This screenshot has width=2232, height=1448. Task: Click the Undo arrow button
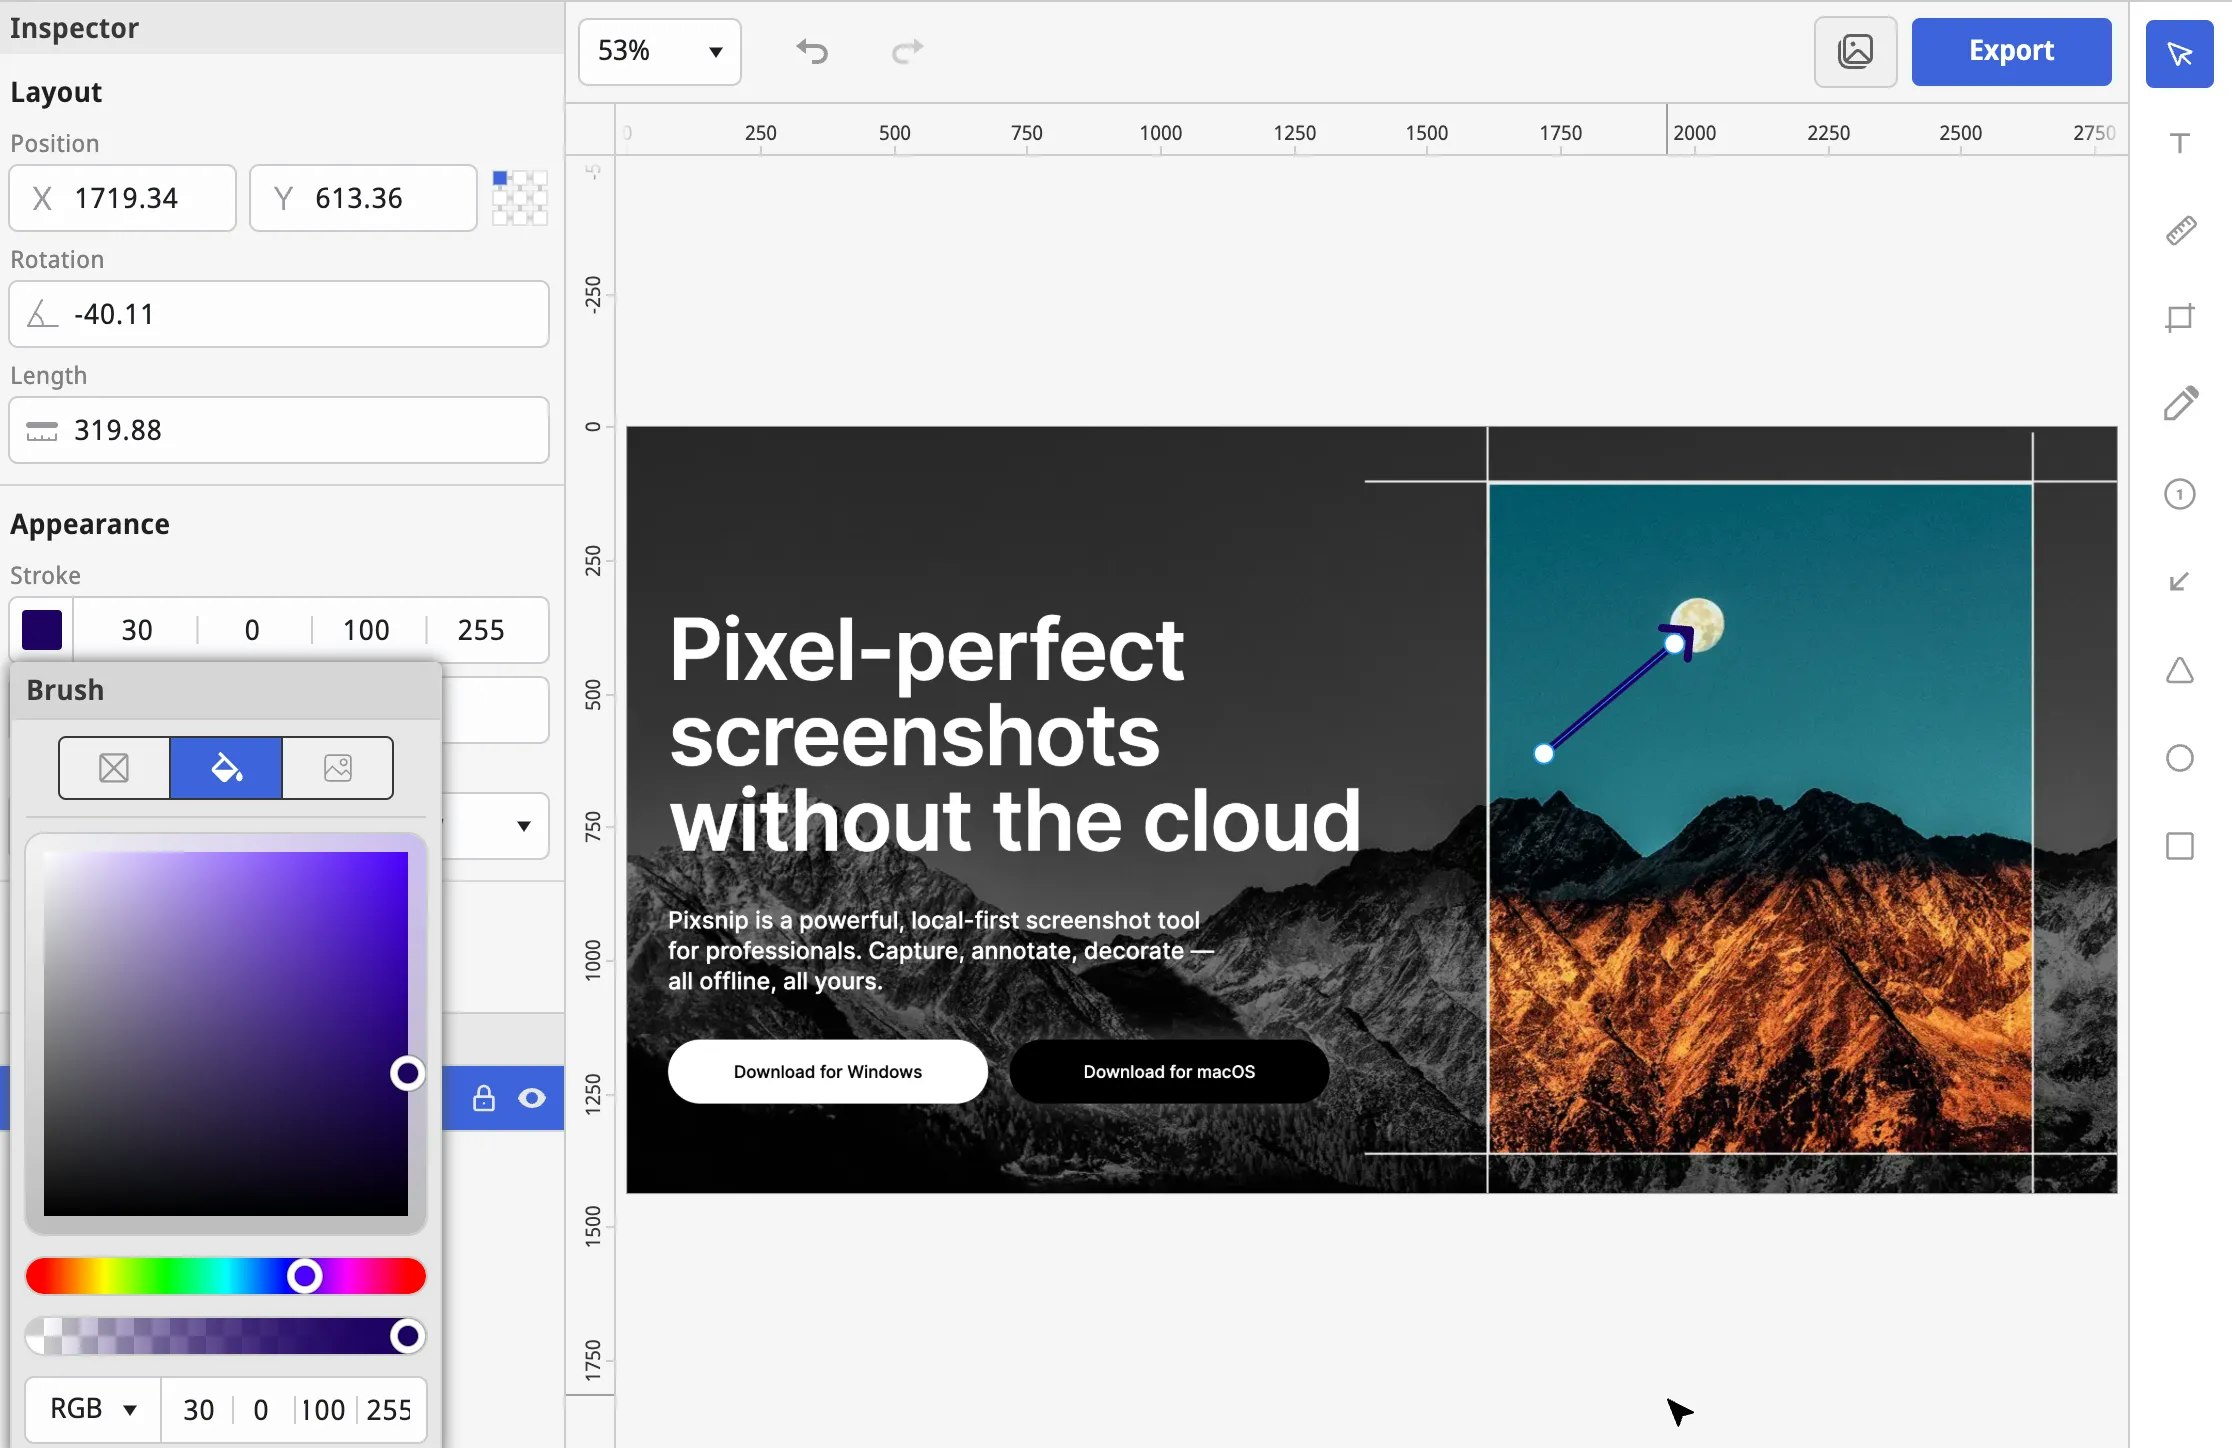click(x=812, y=51)
